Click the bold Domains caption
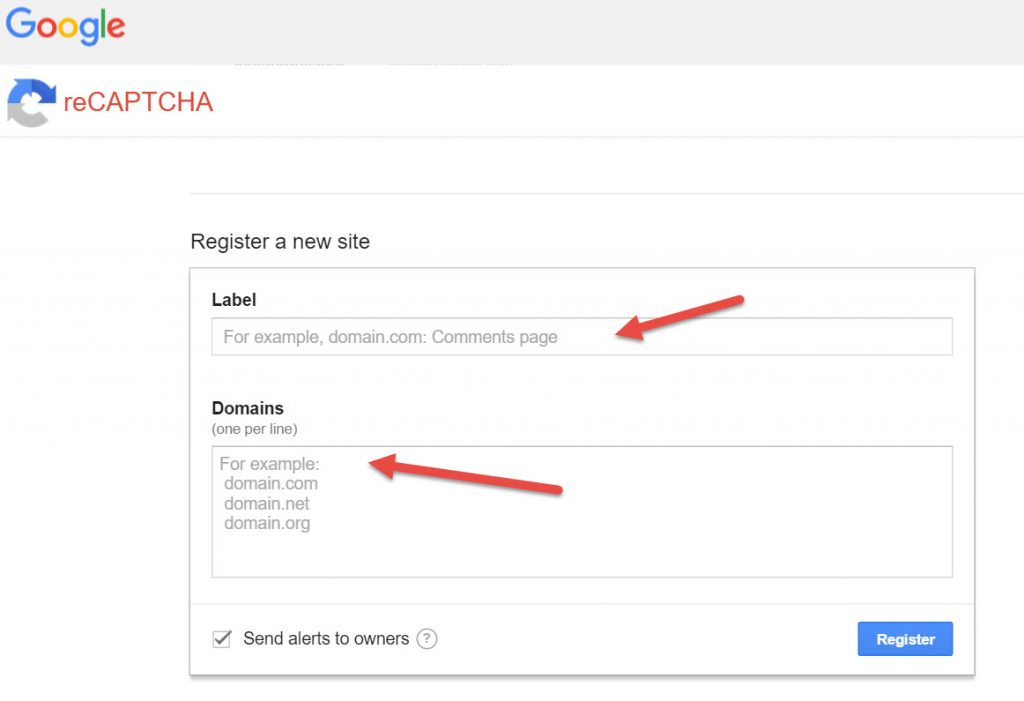The height and width of the screenshot is (701, 1024). (248, 408)
